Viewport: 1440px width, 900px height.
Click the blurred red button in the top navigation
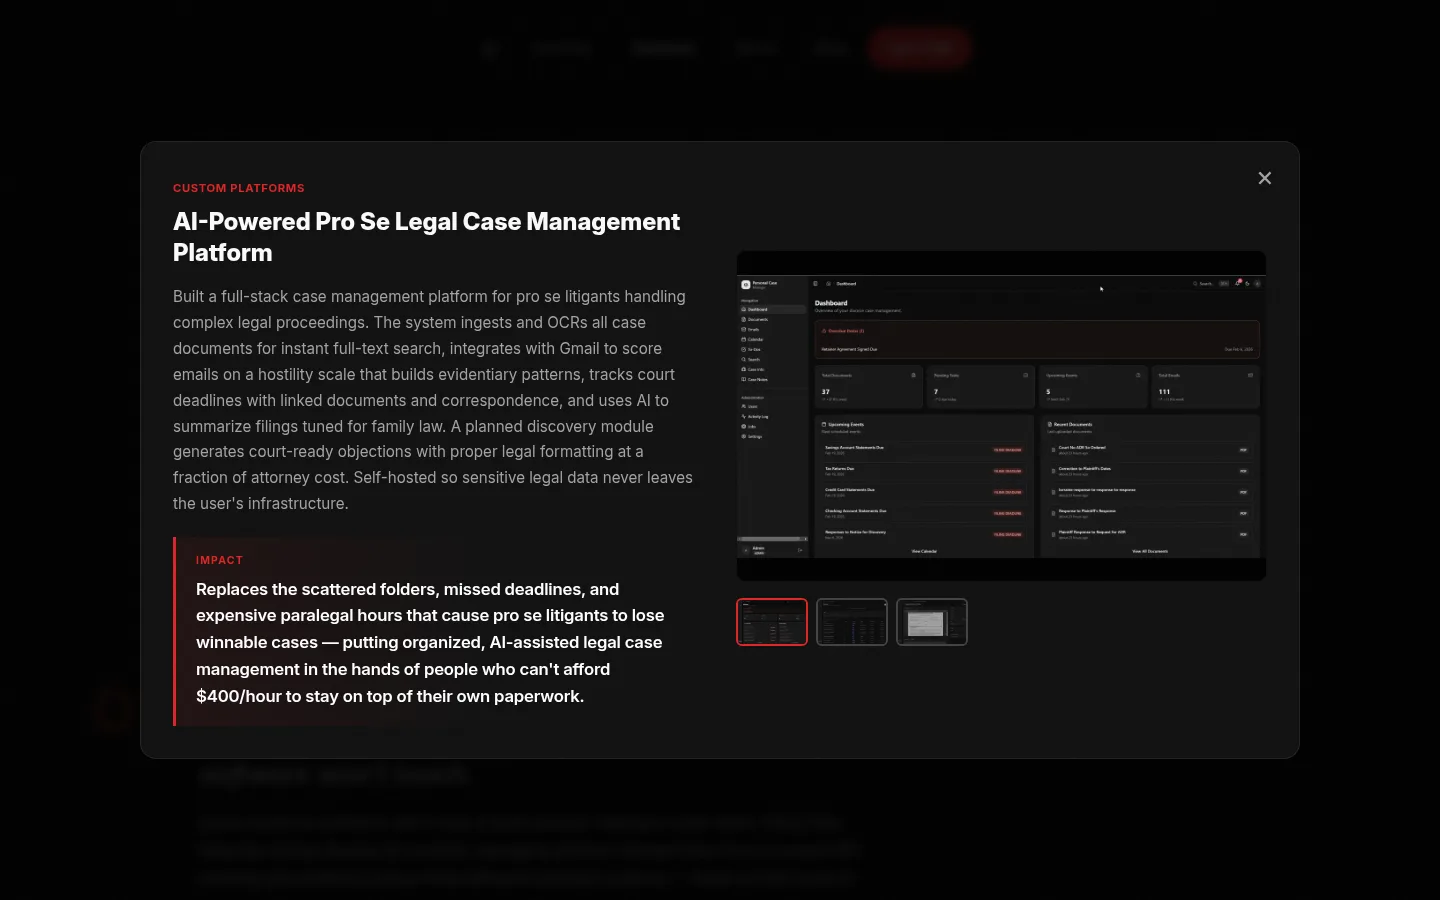(x=919, y=47)
